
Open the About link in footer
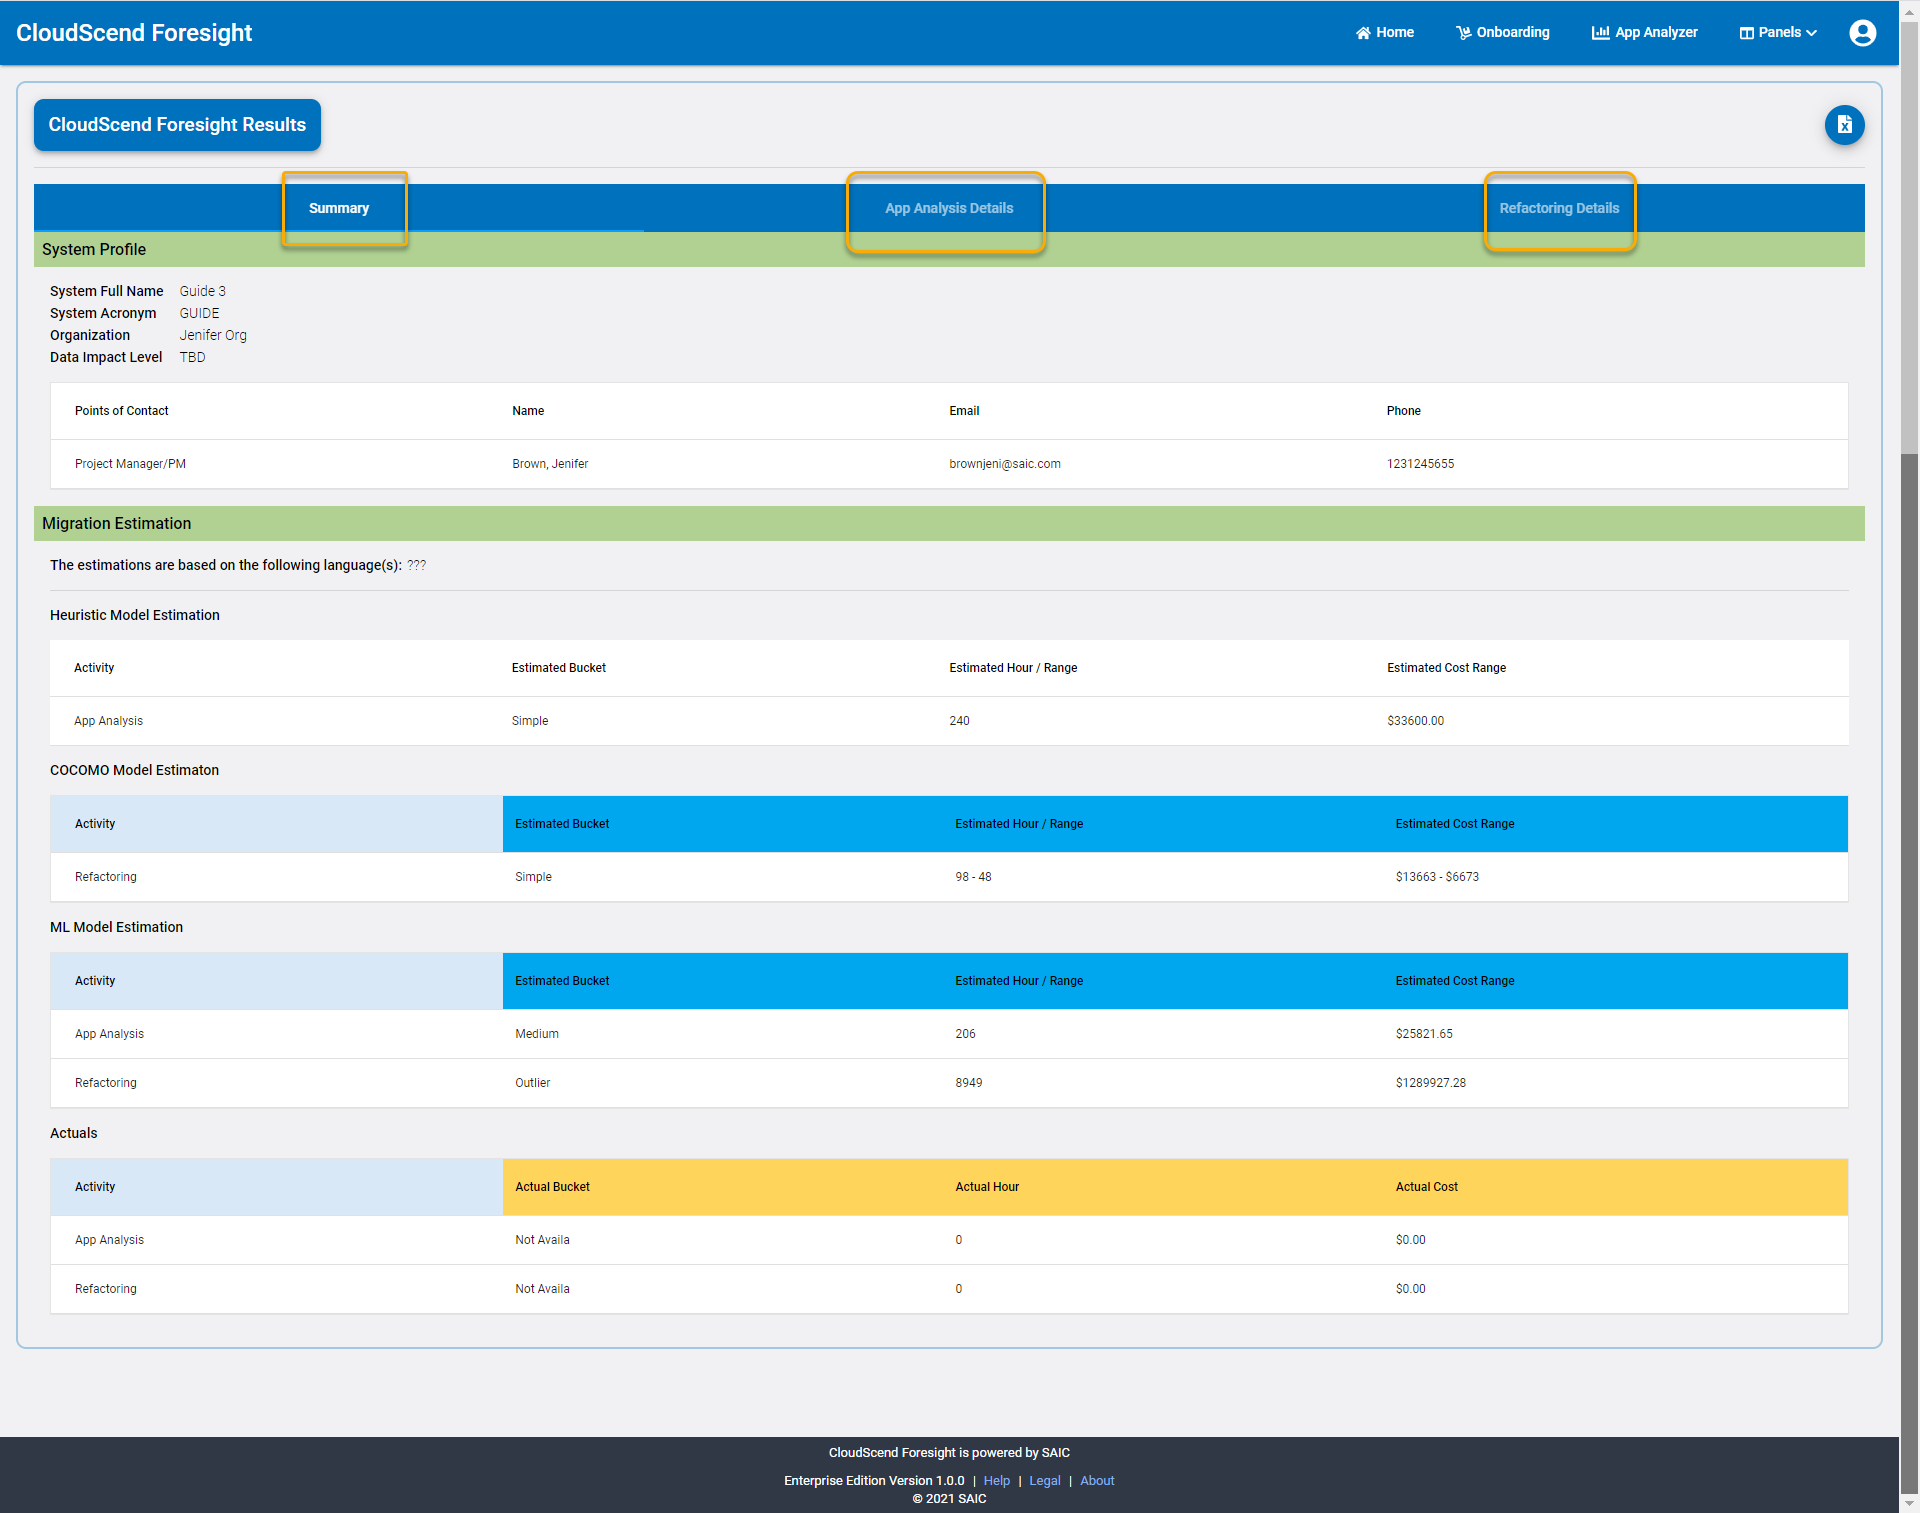point(1097,1481)
